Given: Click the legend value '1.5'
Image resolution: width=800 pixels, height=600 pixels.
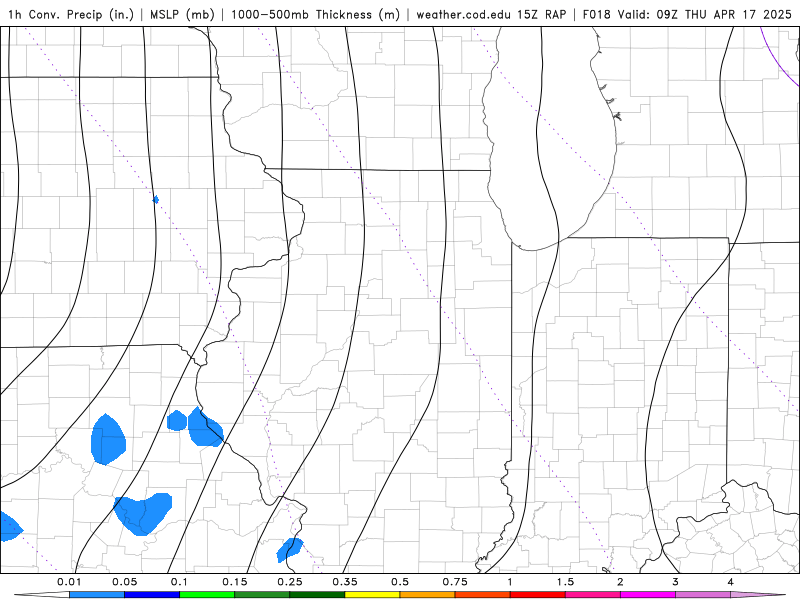Looking at the screenshot, I should [x=565, y=582].
